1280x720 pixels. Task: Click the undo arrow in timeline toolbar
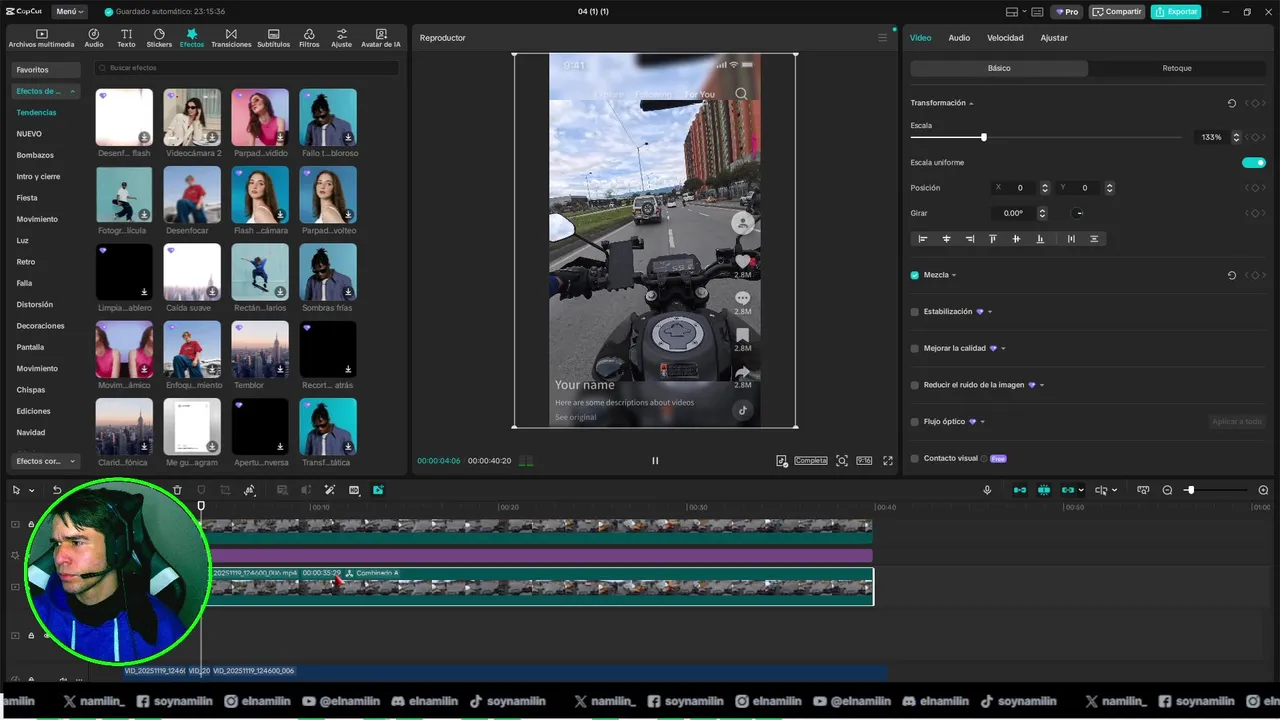57,490
